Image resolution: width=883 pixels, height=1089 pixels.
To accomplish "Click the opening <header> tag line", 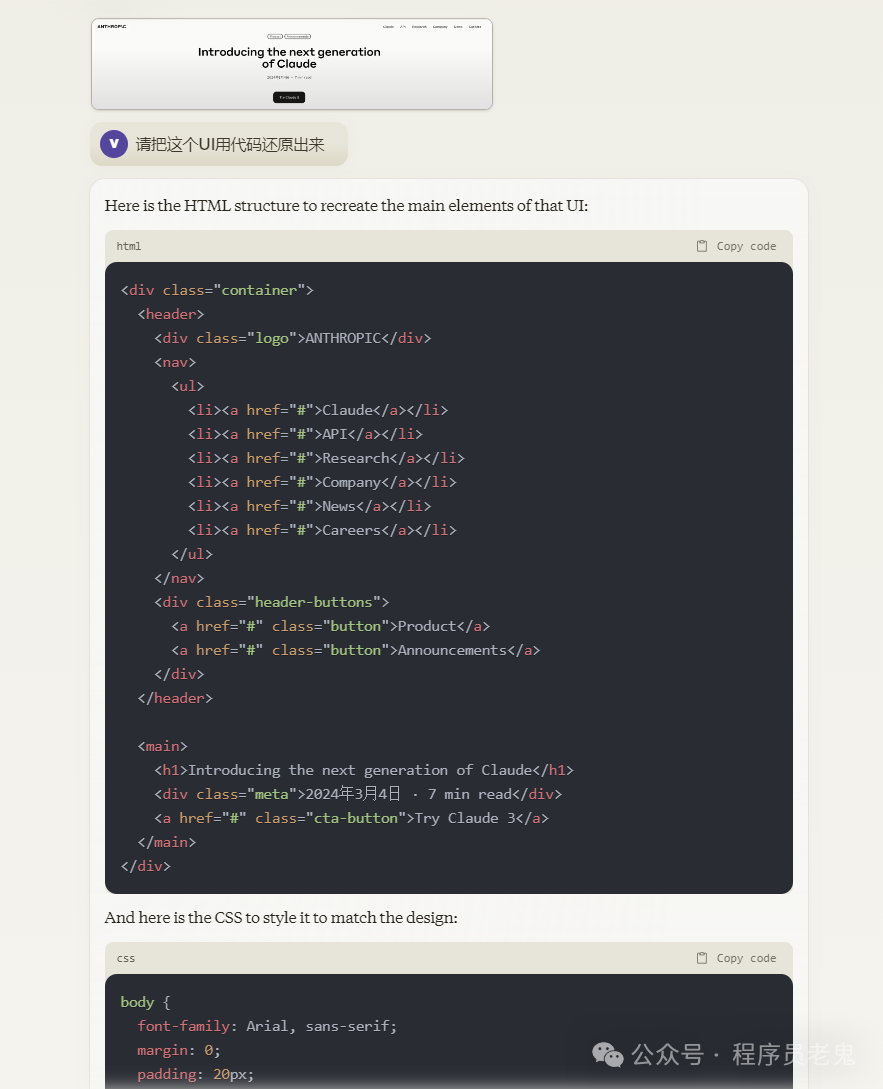I will click(x=171, y=314).
